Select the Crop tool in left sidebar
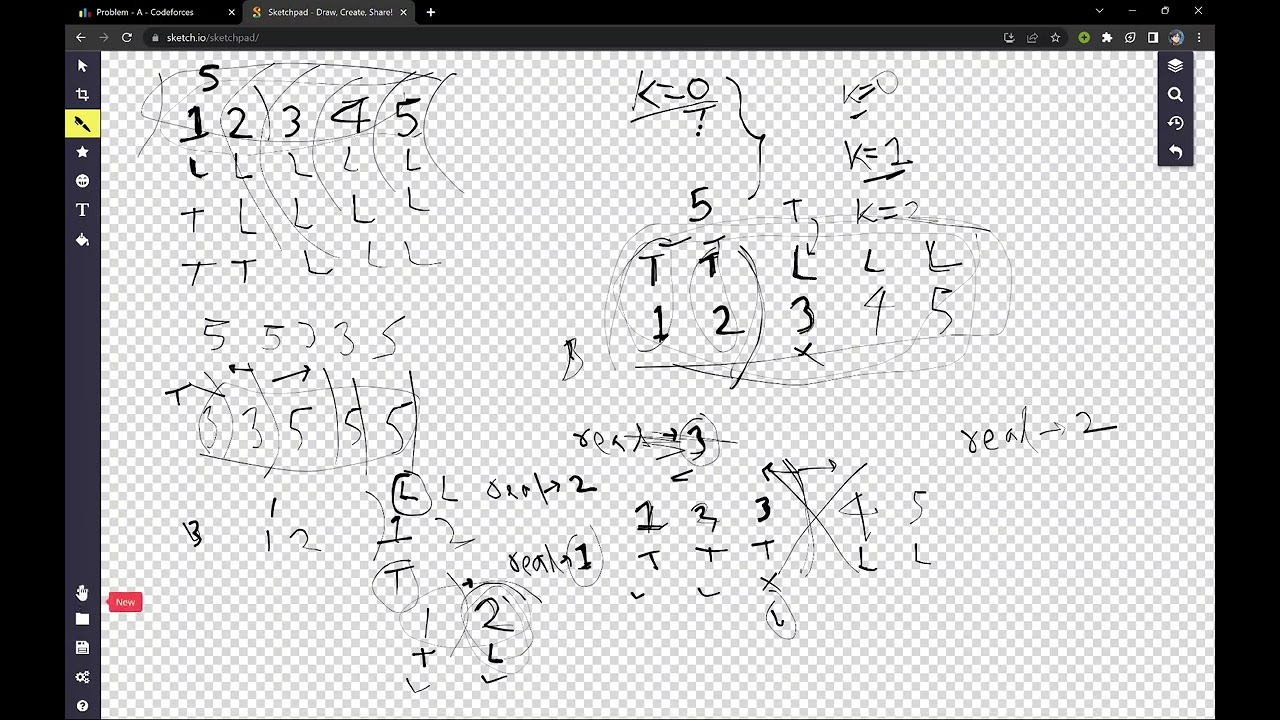Viewport: 1280px width, 720px height. point(82,95)
